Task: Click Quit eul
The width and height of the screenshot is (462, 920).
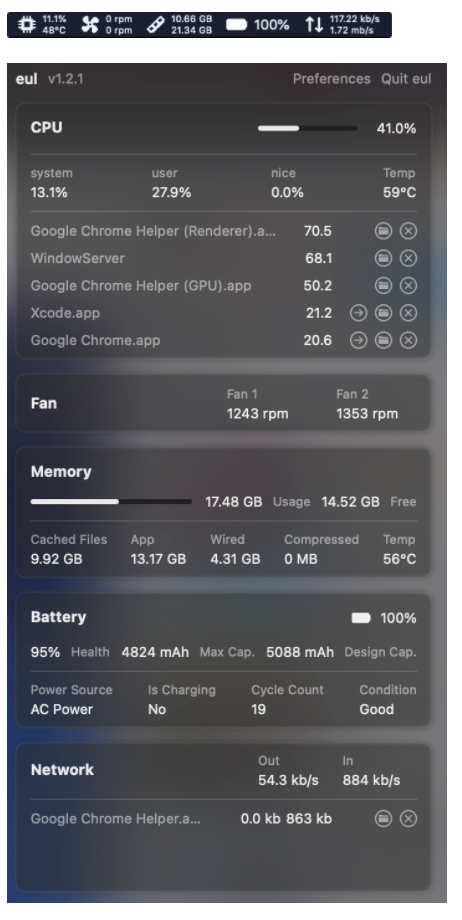Action: point(406,79)
